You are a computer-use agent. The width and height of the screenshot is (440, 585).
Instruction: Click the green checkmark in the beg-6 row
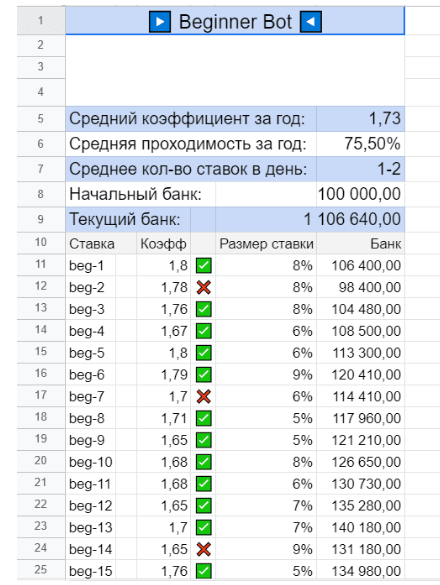coord(204,375)
